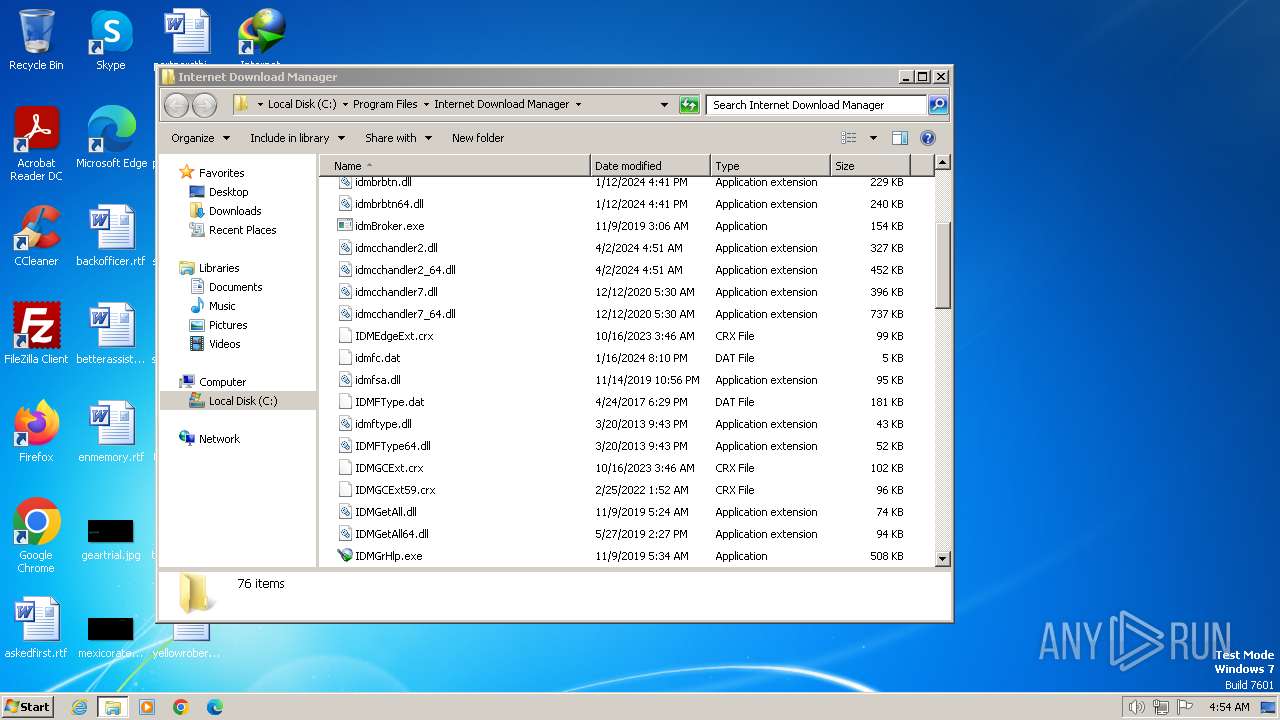Open the Explorer help question mark icon
Image resolution: width=1280 pixels, height=720 pixels.
(x=927, y=138)
